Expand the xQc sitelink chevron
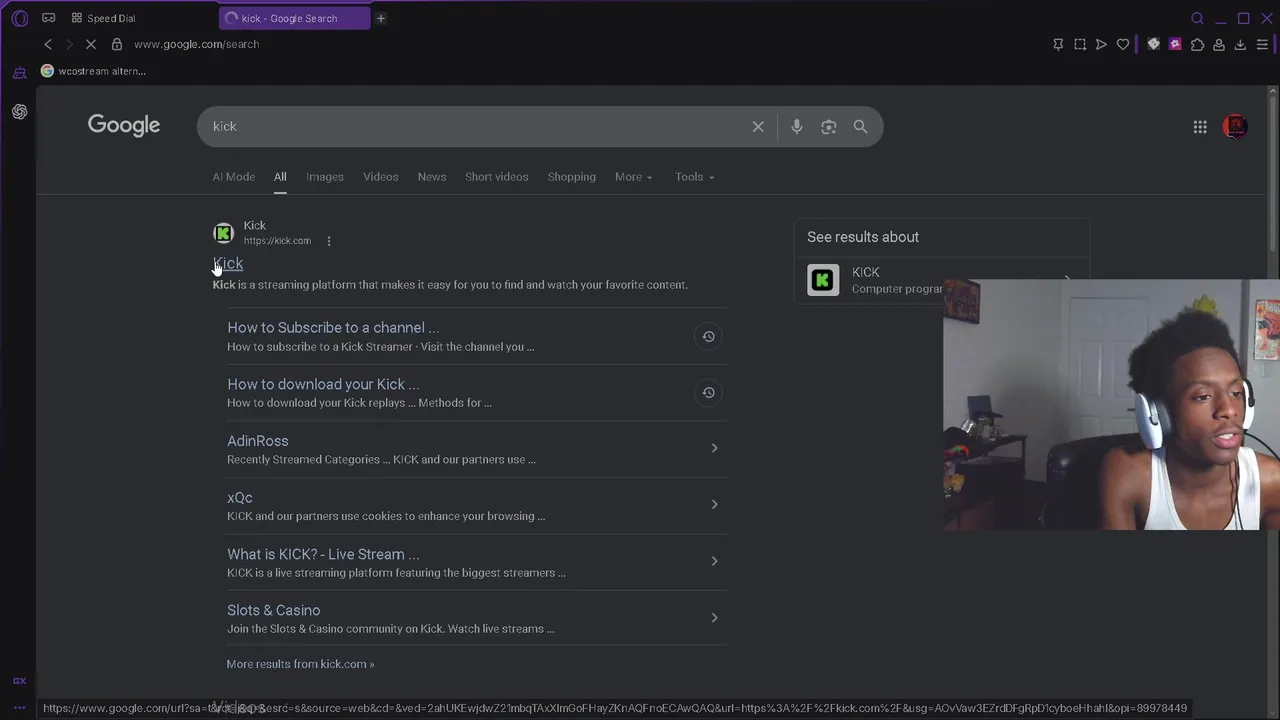1280x720 pixels. (714, 504)
